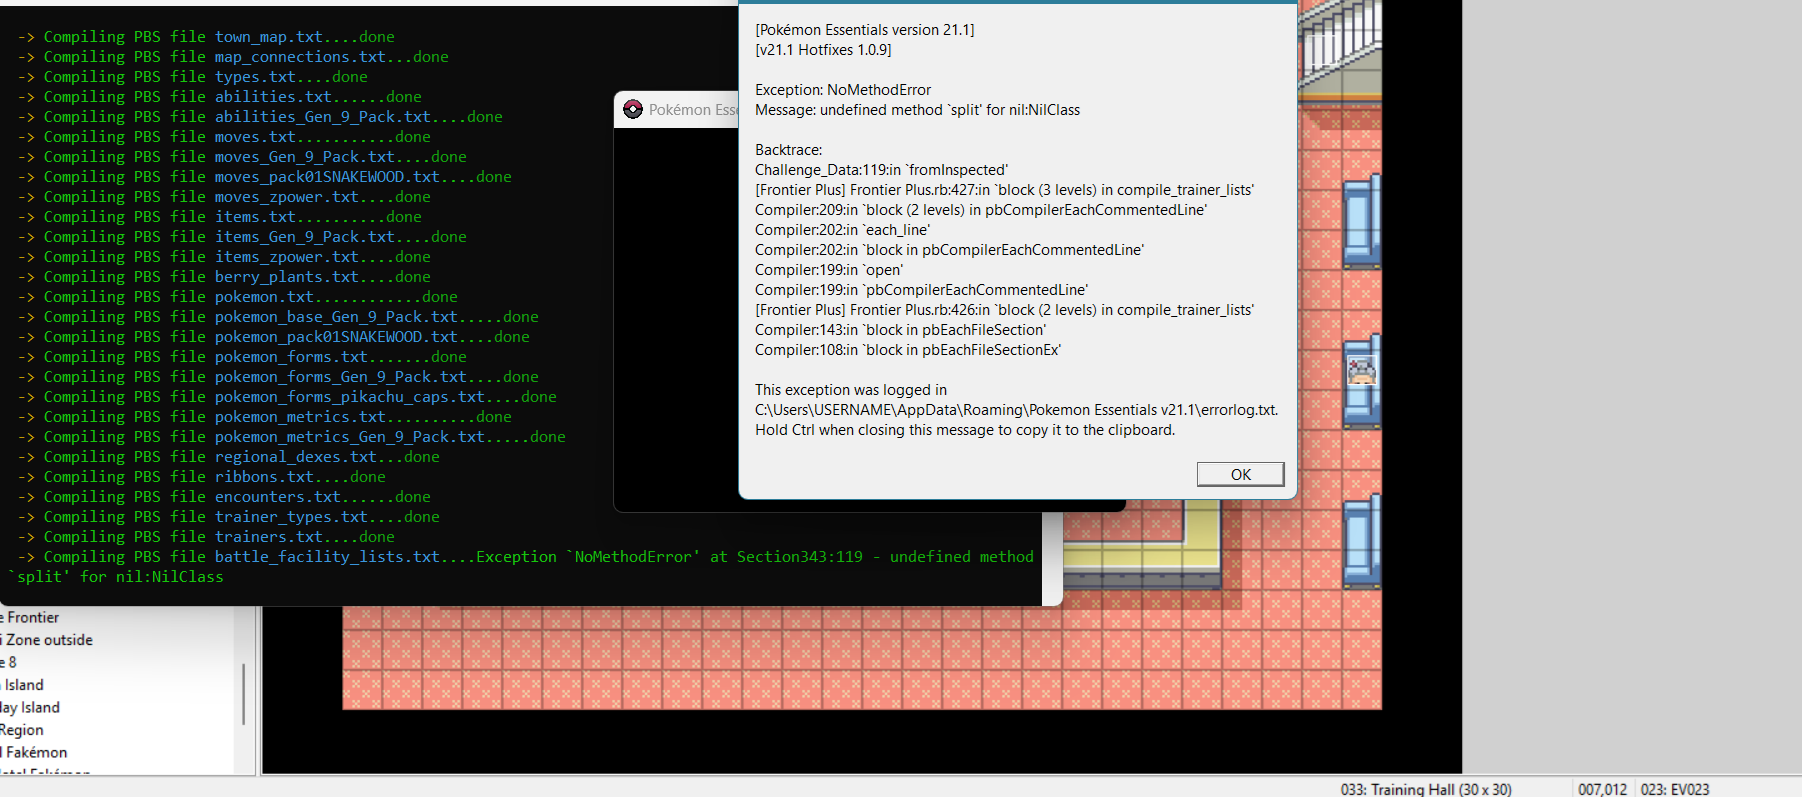Click the 'Compiler:143:in `block in pbEachFileSection'' line
The width and height of the screenshot is (1802, 797).
pyautogui.click(x=901, y=330)
